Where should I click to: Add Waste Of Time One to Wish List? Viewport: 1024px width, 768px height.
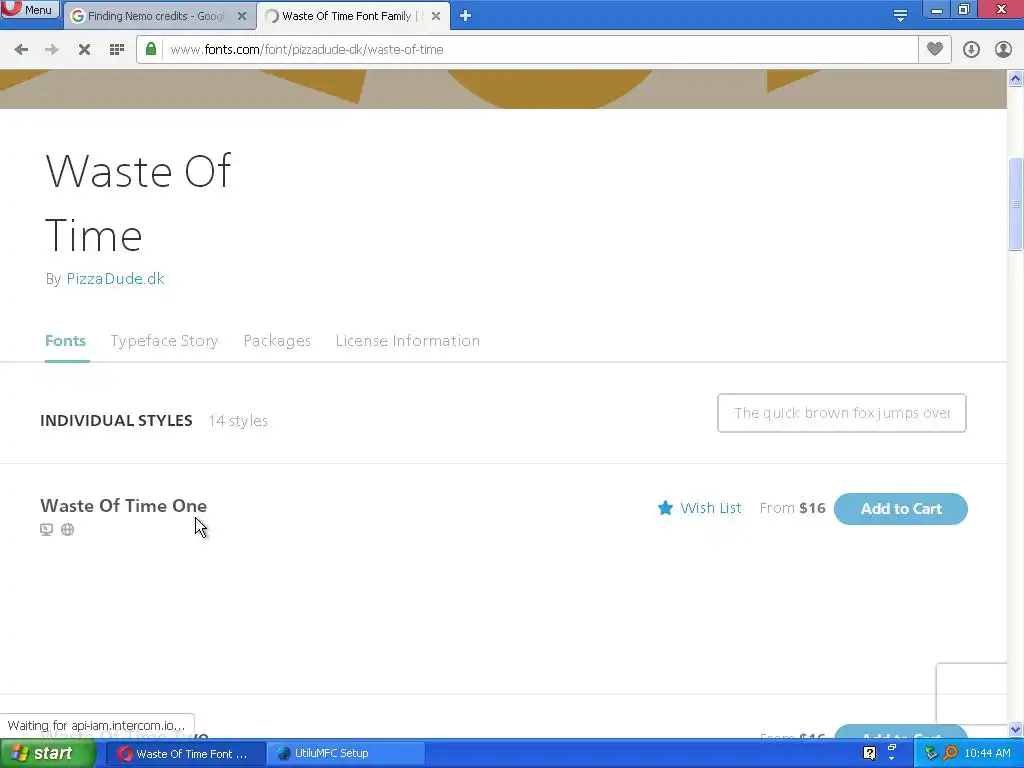coord(711,508)
